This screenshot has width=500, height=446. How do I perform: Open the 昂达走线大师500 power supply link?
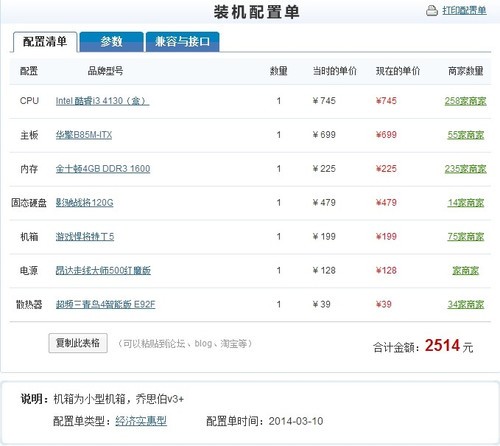tap(103, 270)
